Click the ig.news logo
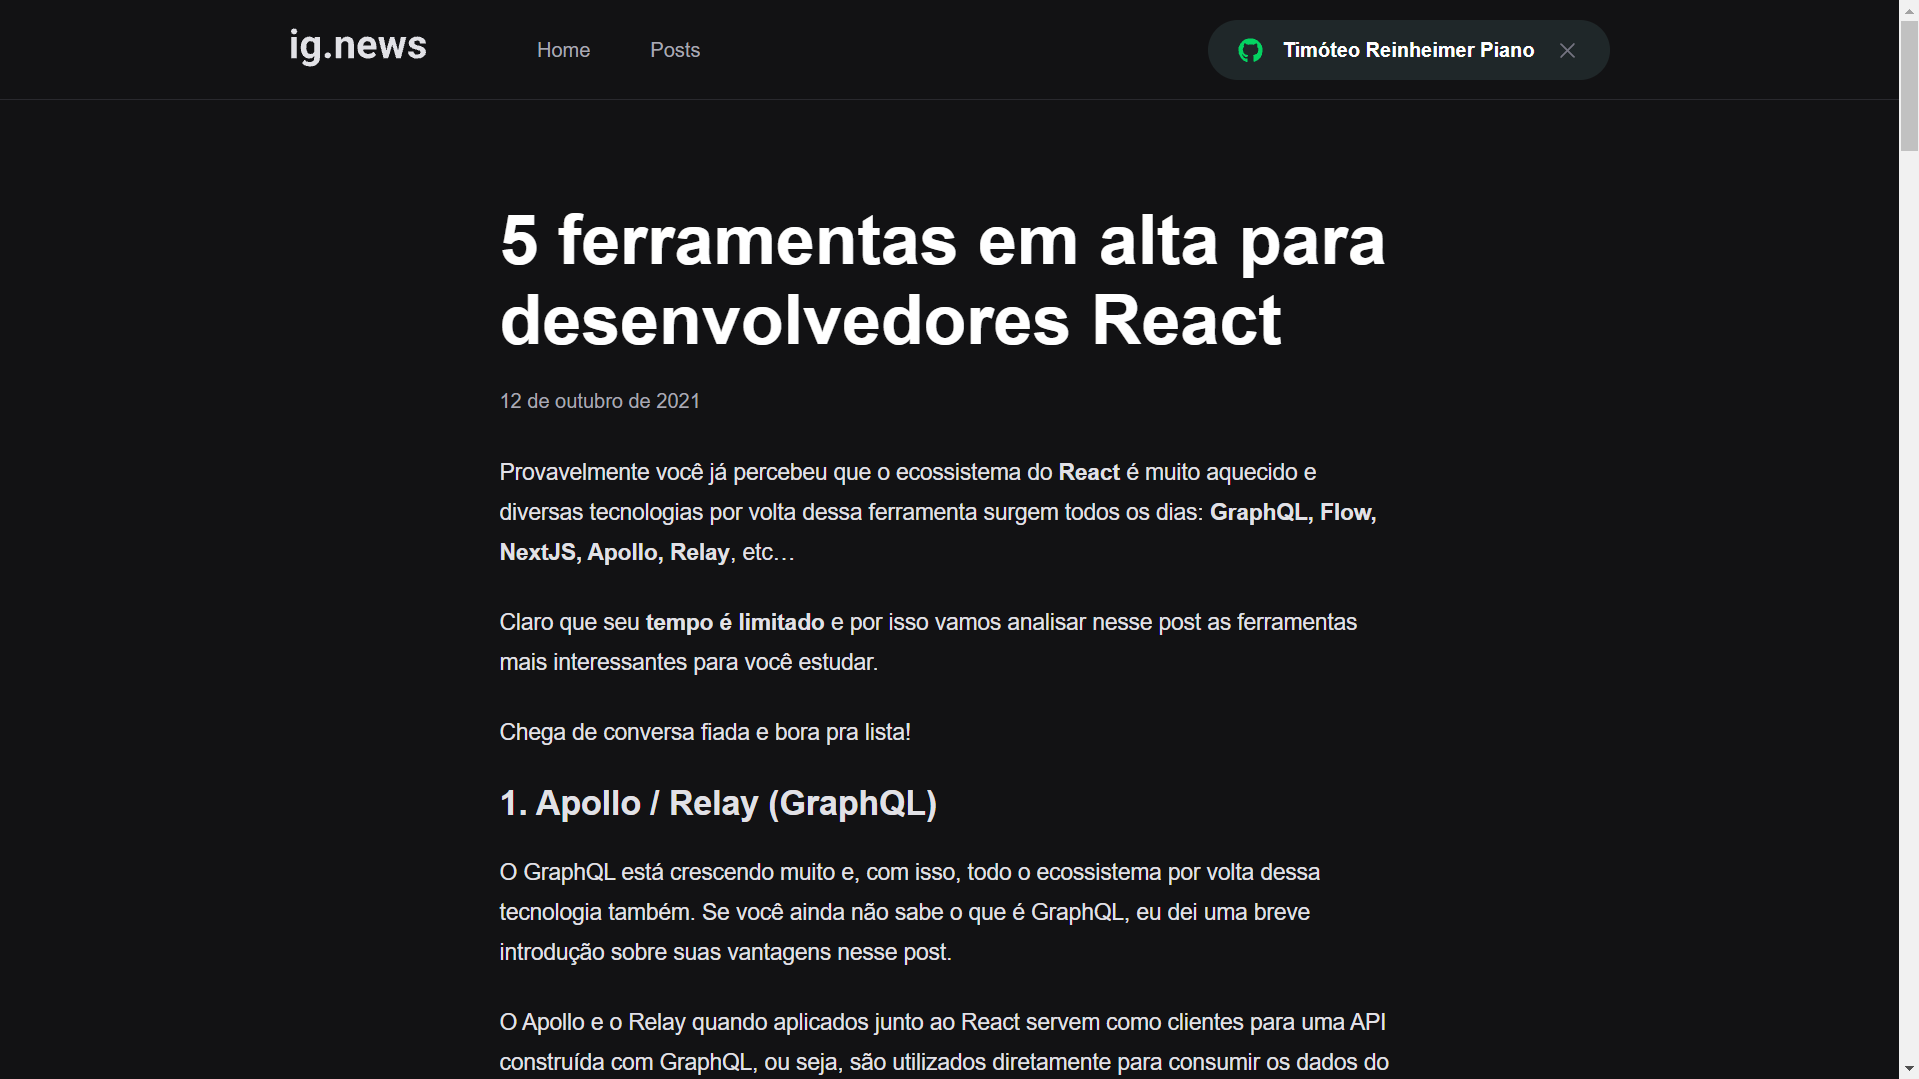The height and width of the screenshot is (1079, 1919). (x=358, y=46)
